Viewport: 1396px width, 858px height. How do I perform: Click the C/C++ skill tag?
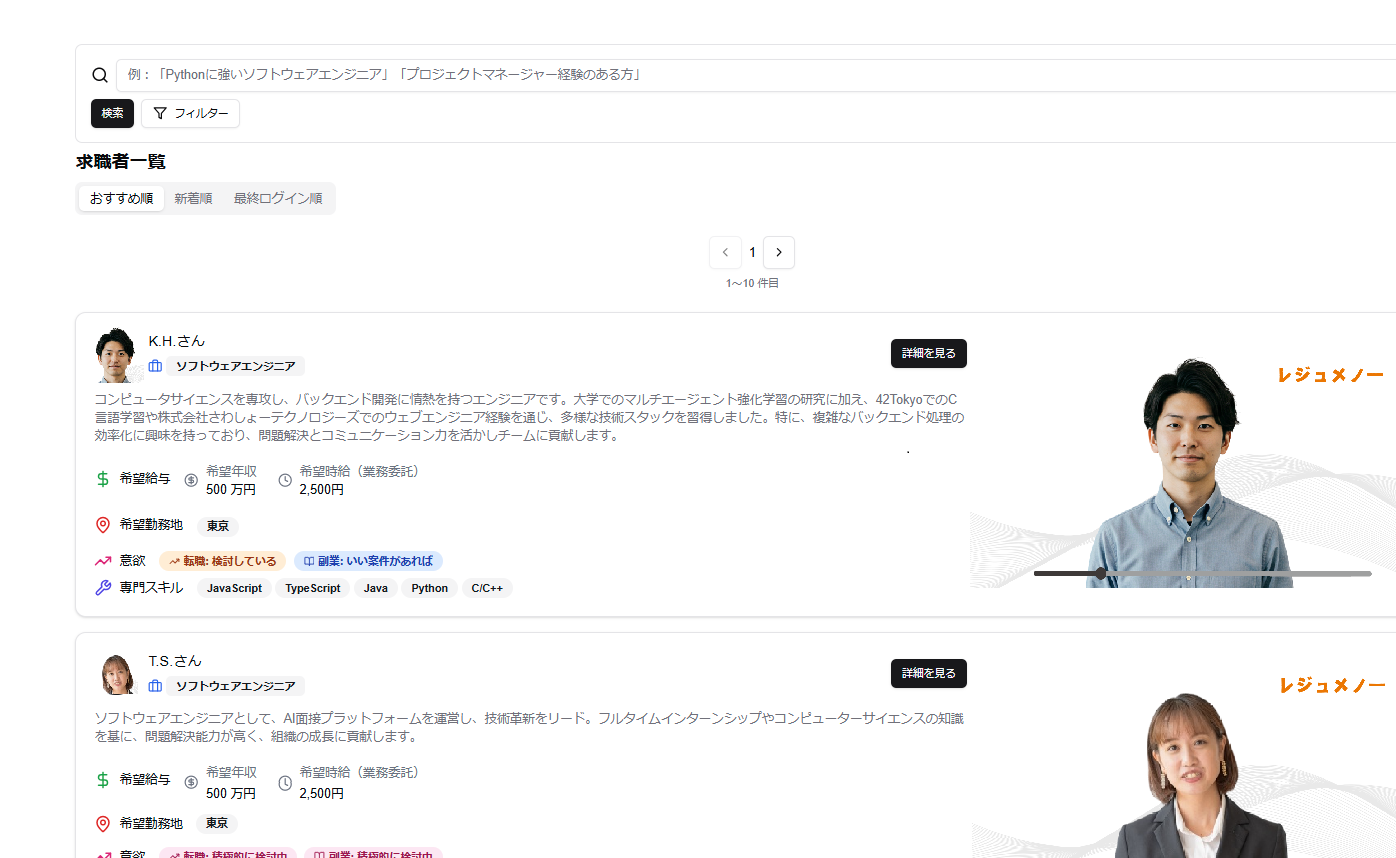pyautogui.click(x=487, y=588)
